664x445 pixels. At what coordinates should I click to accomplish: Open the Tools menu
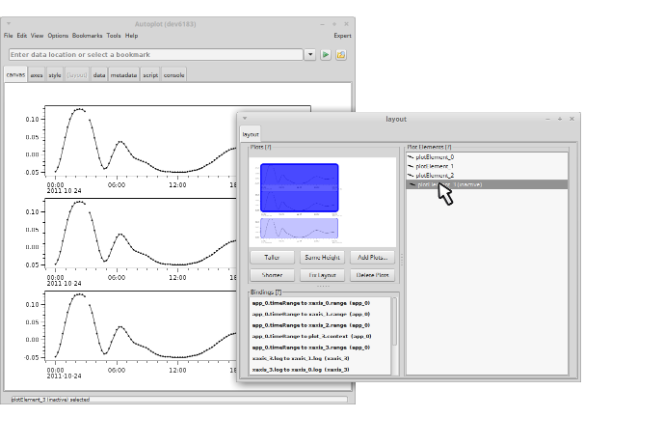113,36
